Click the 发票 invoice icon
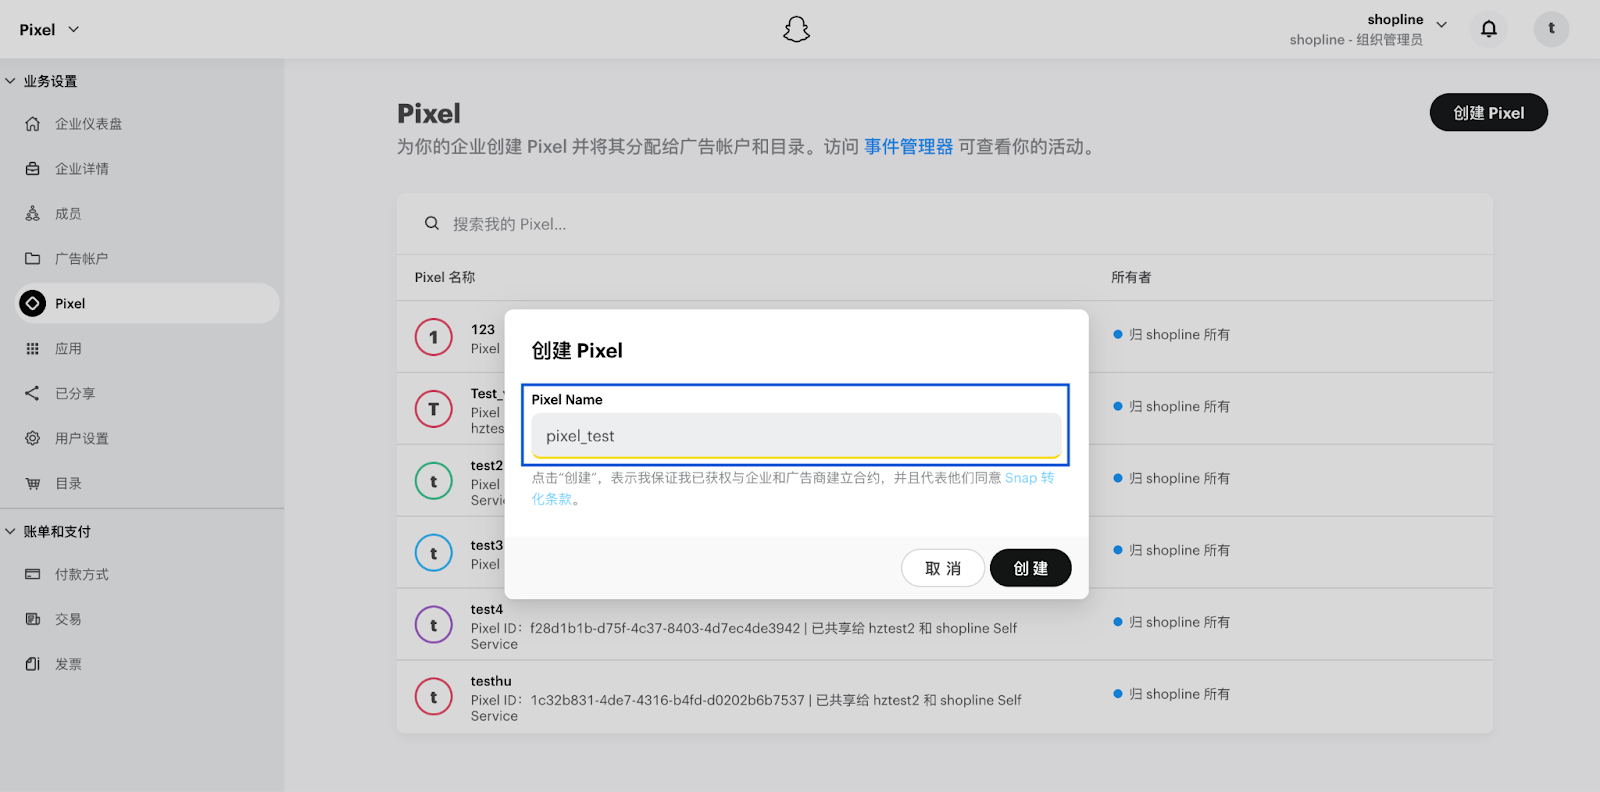This screenshot has width=1600, height=792. (x=33, y=664)
